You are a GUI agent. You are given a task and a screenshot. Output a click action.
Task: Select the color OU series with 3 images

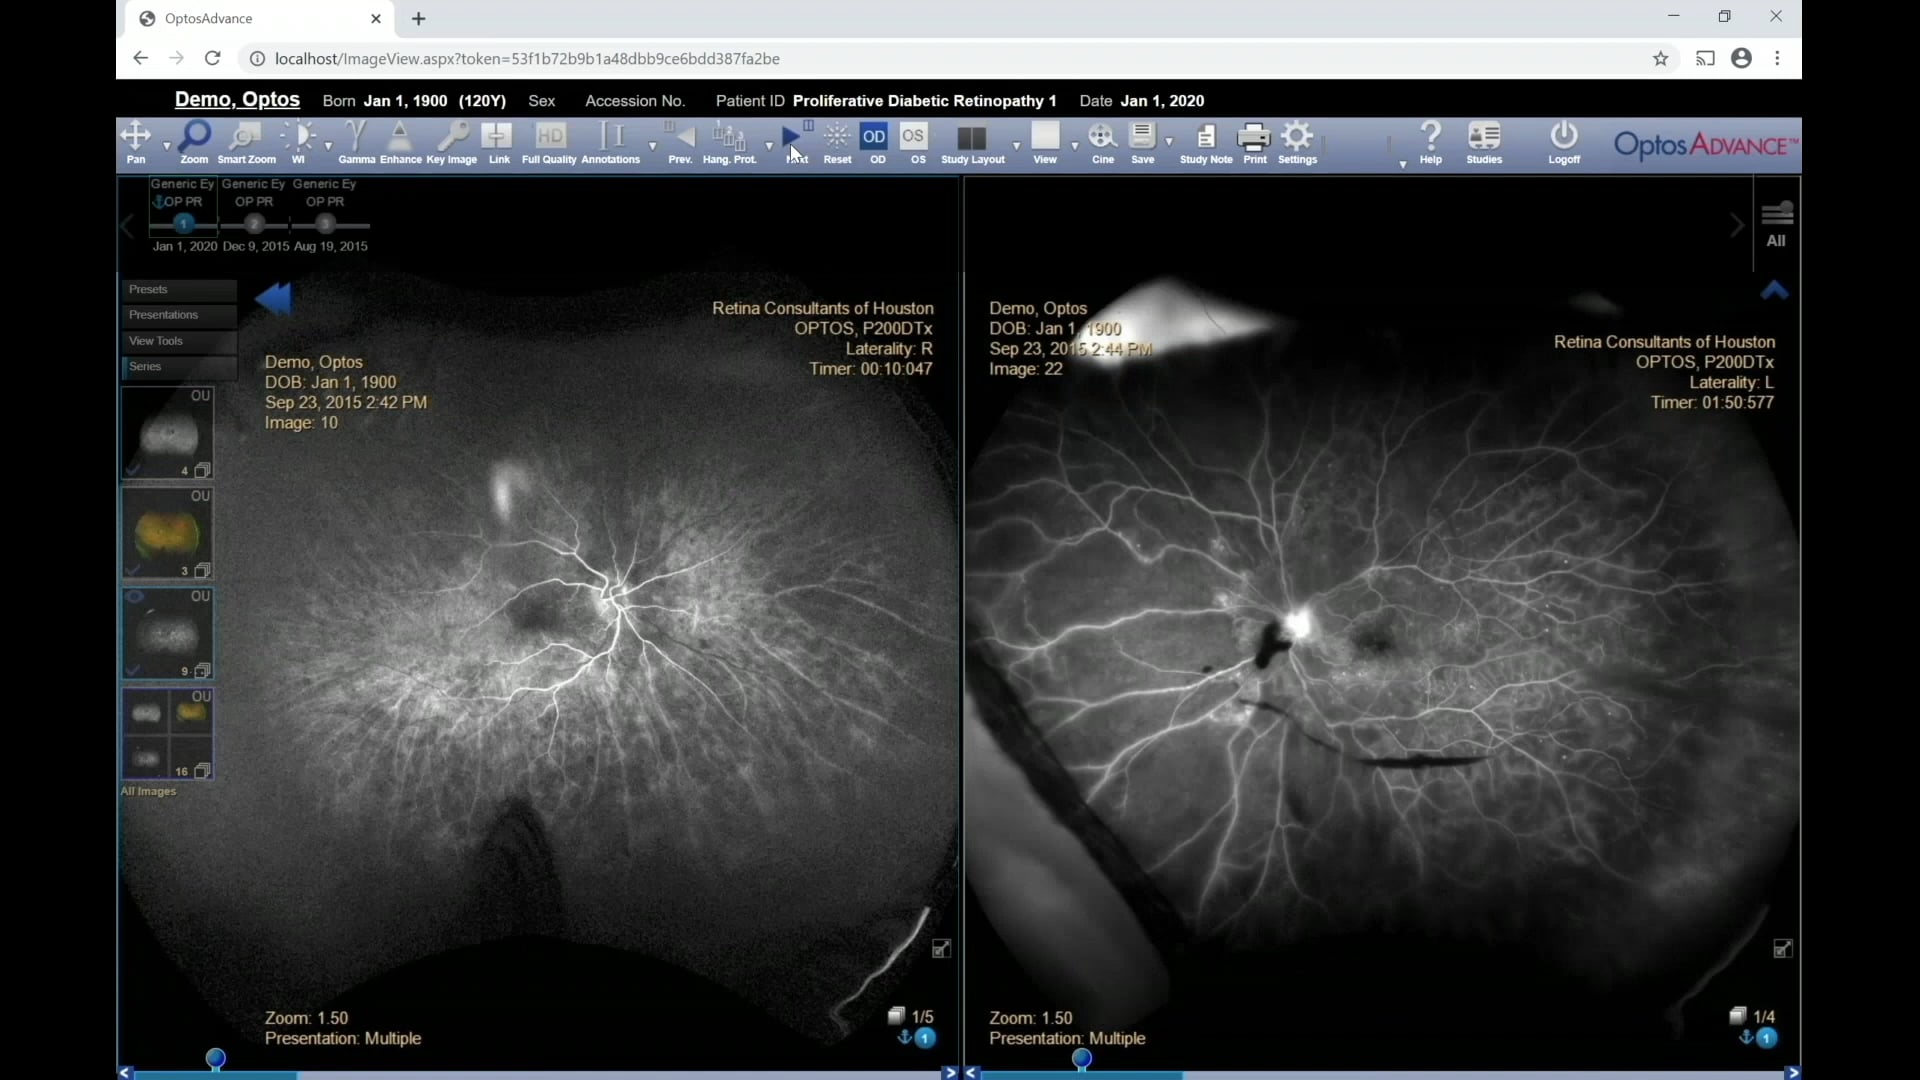(x=167, y=533)
